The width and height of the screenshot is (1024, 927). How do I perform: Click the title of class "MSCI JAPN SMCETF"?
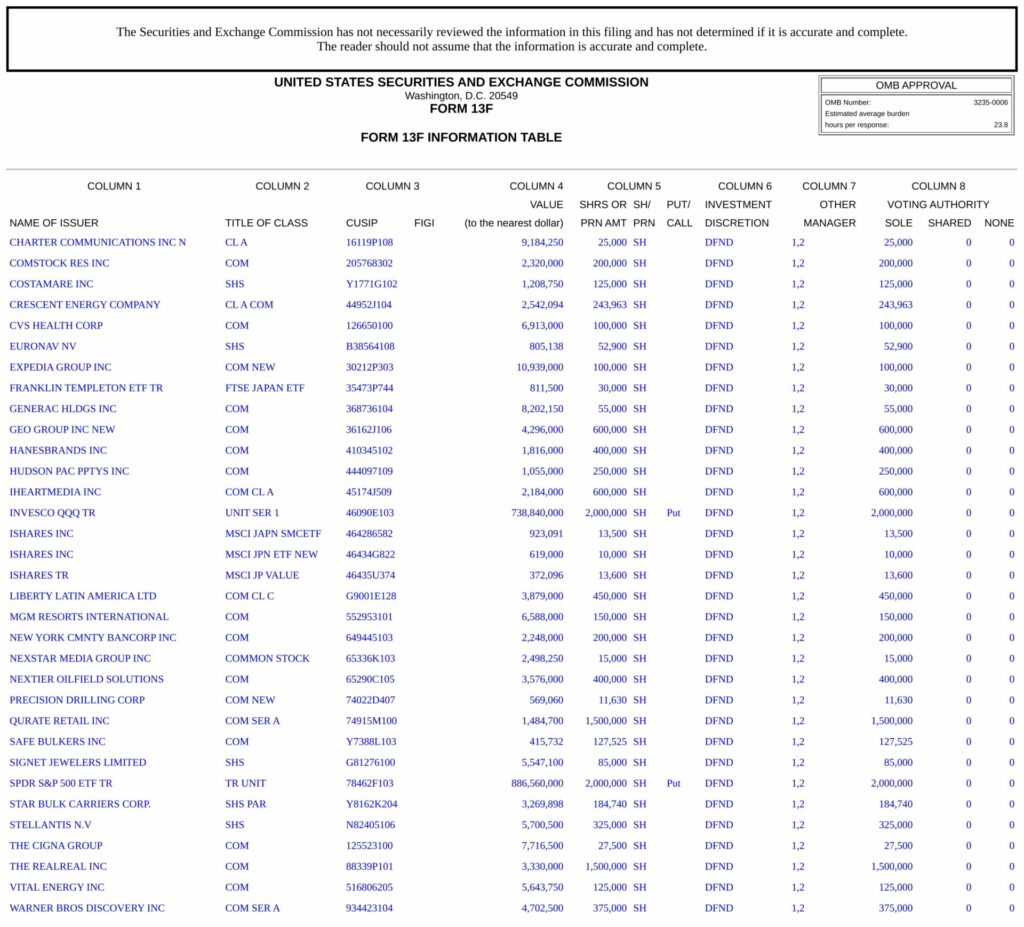pos(273,534)
